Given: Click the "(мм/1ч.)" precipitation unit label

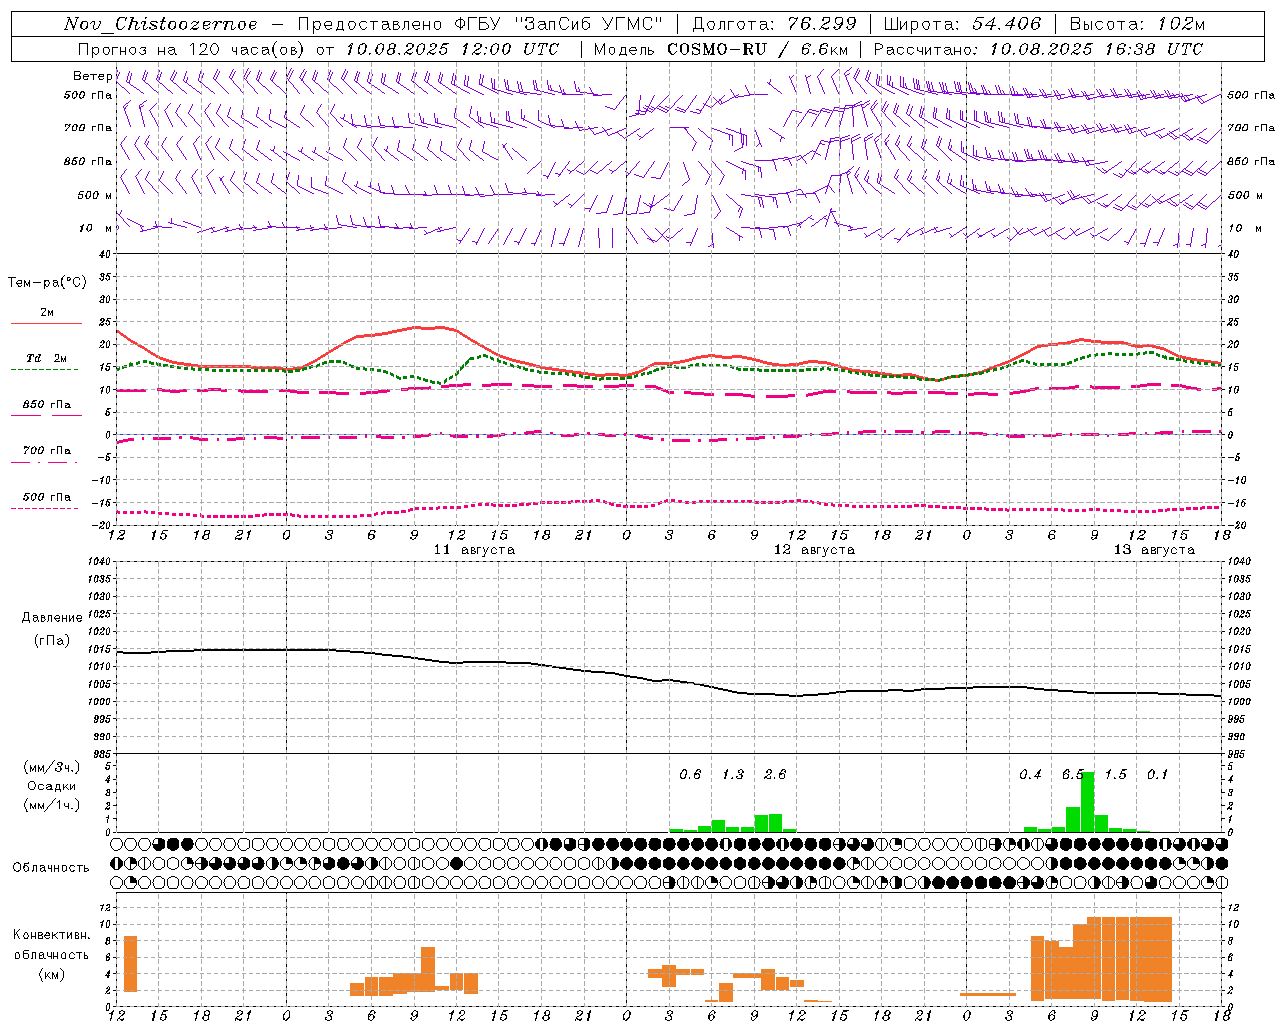Looking at the screenshot, I should pyautogui.click(x=52, y=805).
